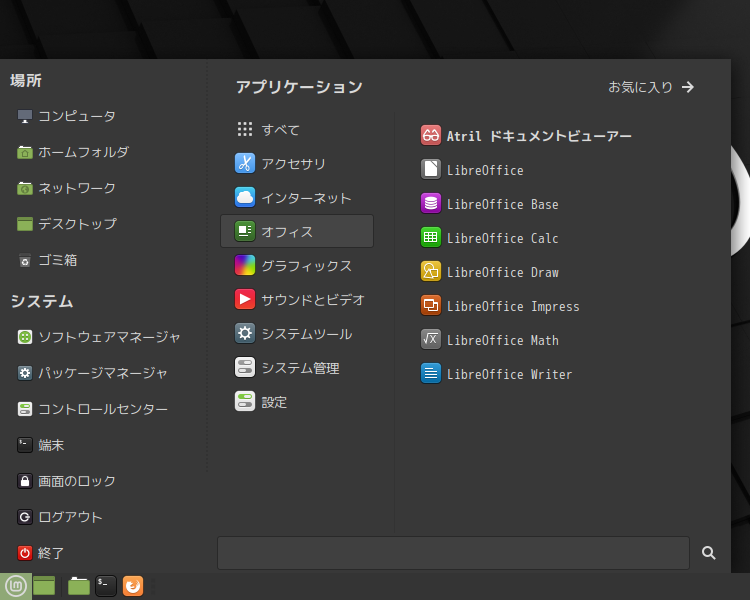The height and width of the screenshot is (600, 750).
Task: Open ネットワーク folder icon
Action: (x=25, y=188)
